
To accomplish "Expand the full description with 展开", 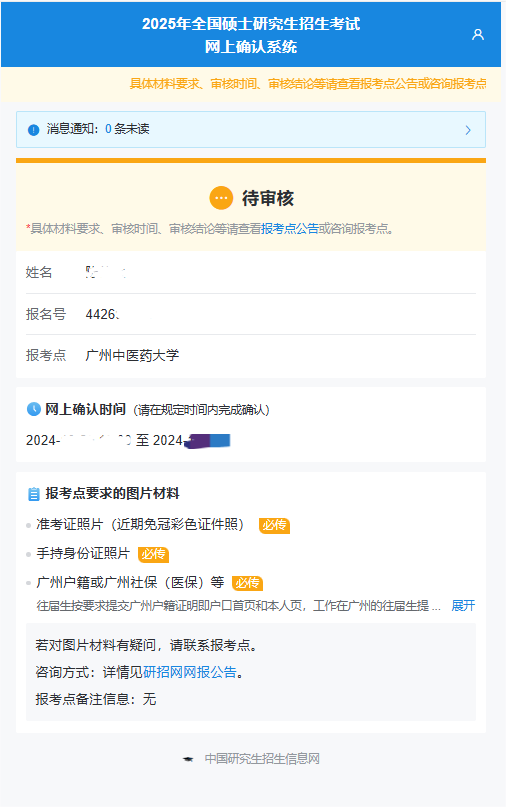I will click(x=463, y=606).
